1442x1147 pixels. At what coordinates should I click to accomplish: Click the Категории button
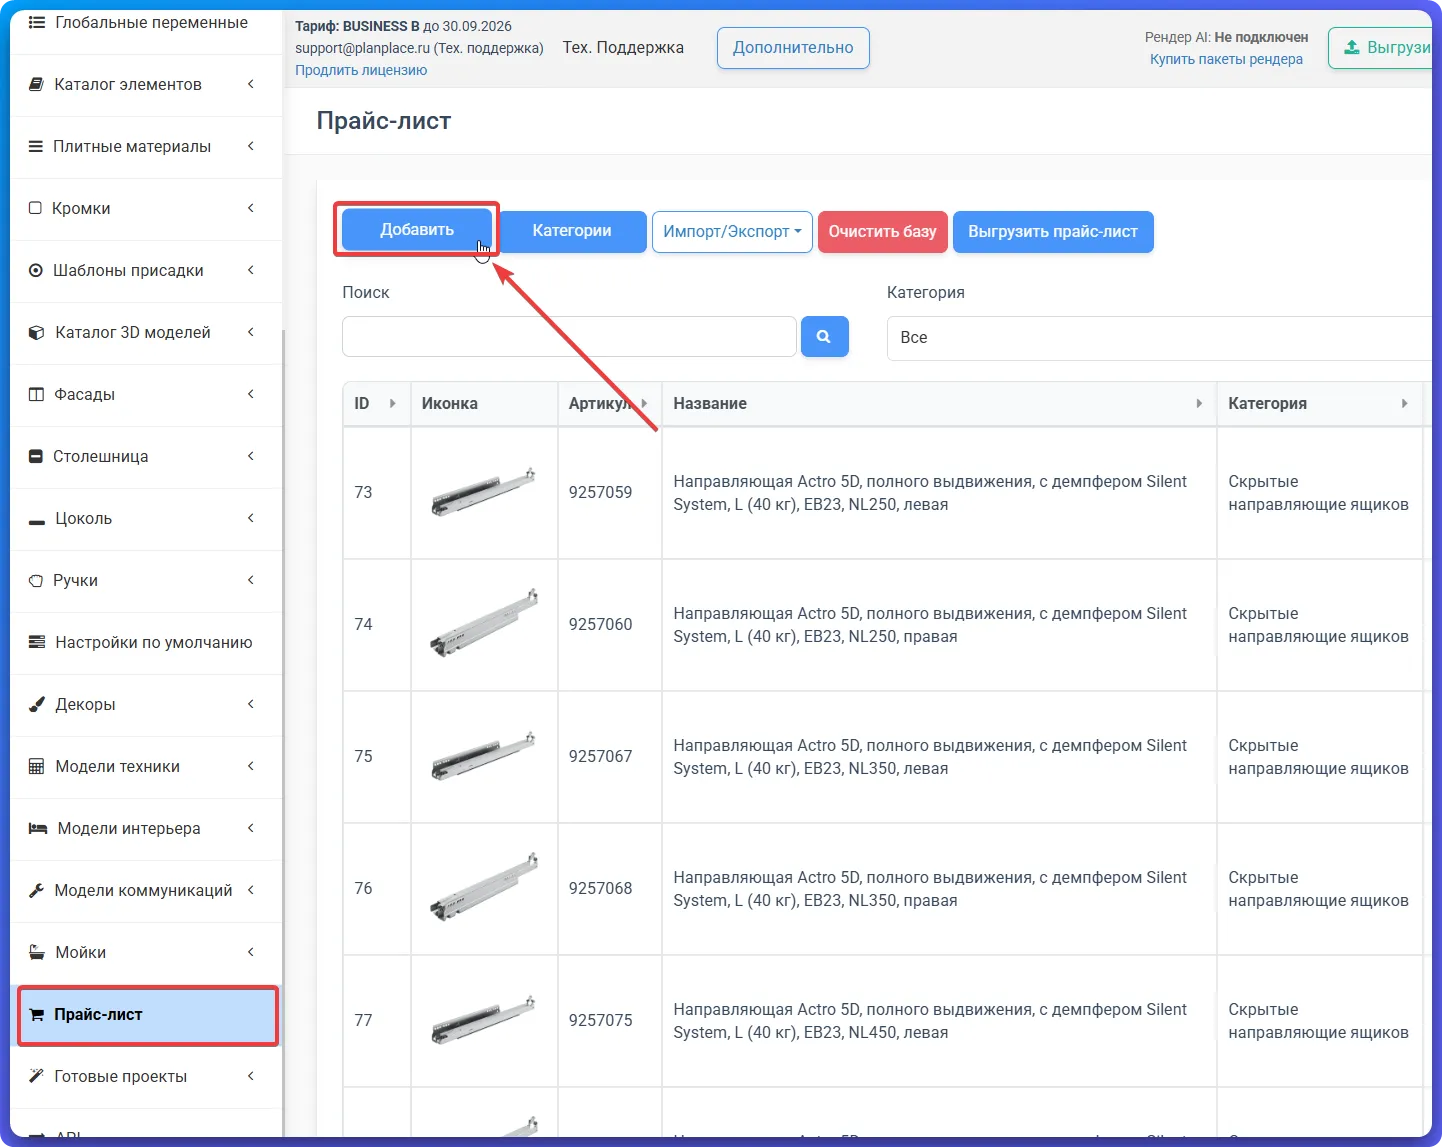(572, 231)
